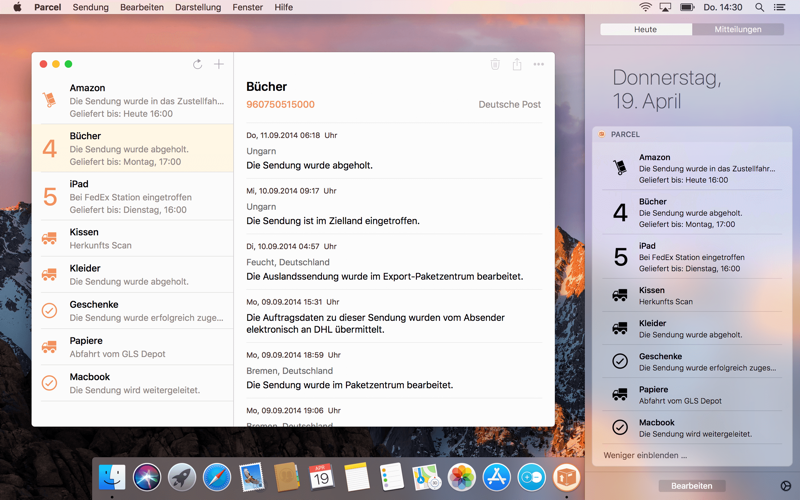The width and height of the screenshot is (800, 500).
Task: Add a new shipment with plus icon
Action: pyautogui.click(x=219, y=64)
